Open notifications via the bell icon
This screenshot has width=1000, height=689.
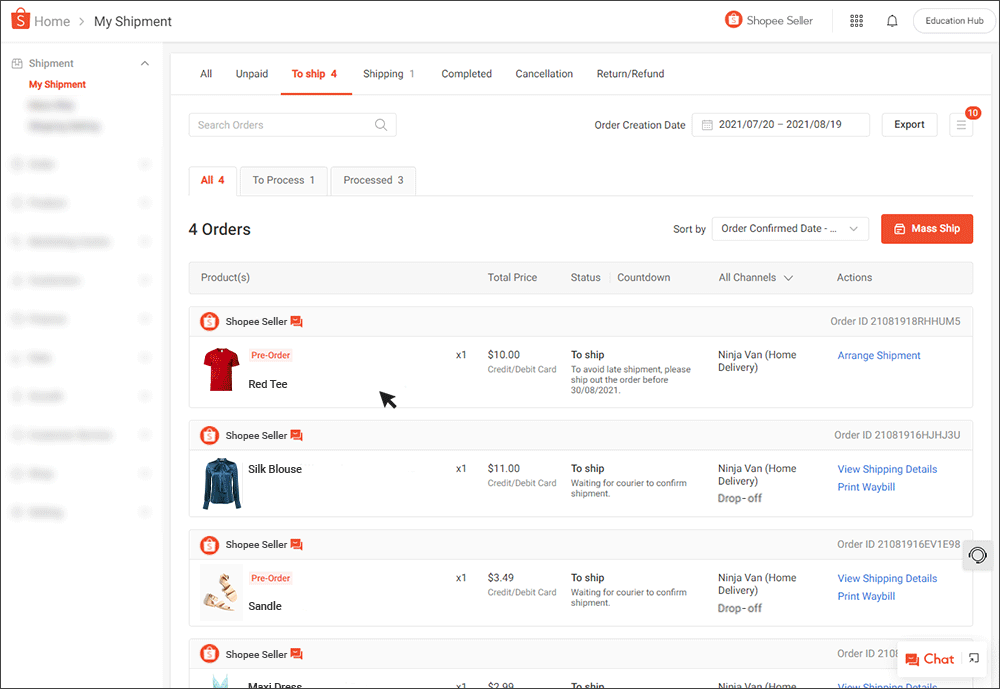click(891, 20)
